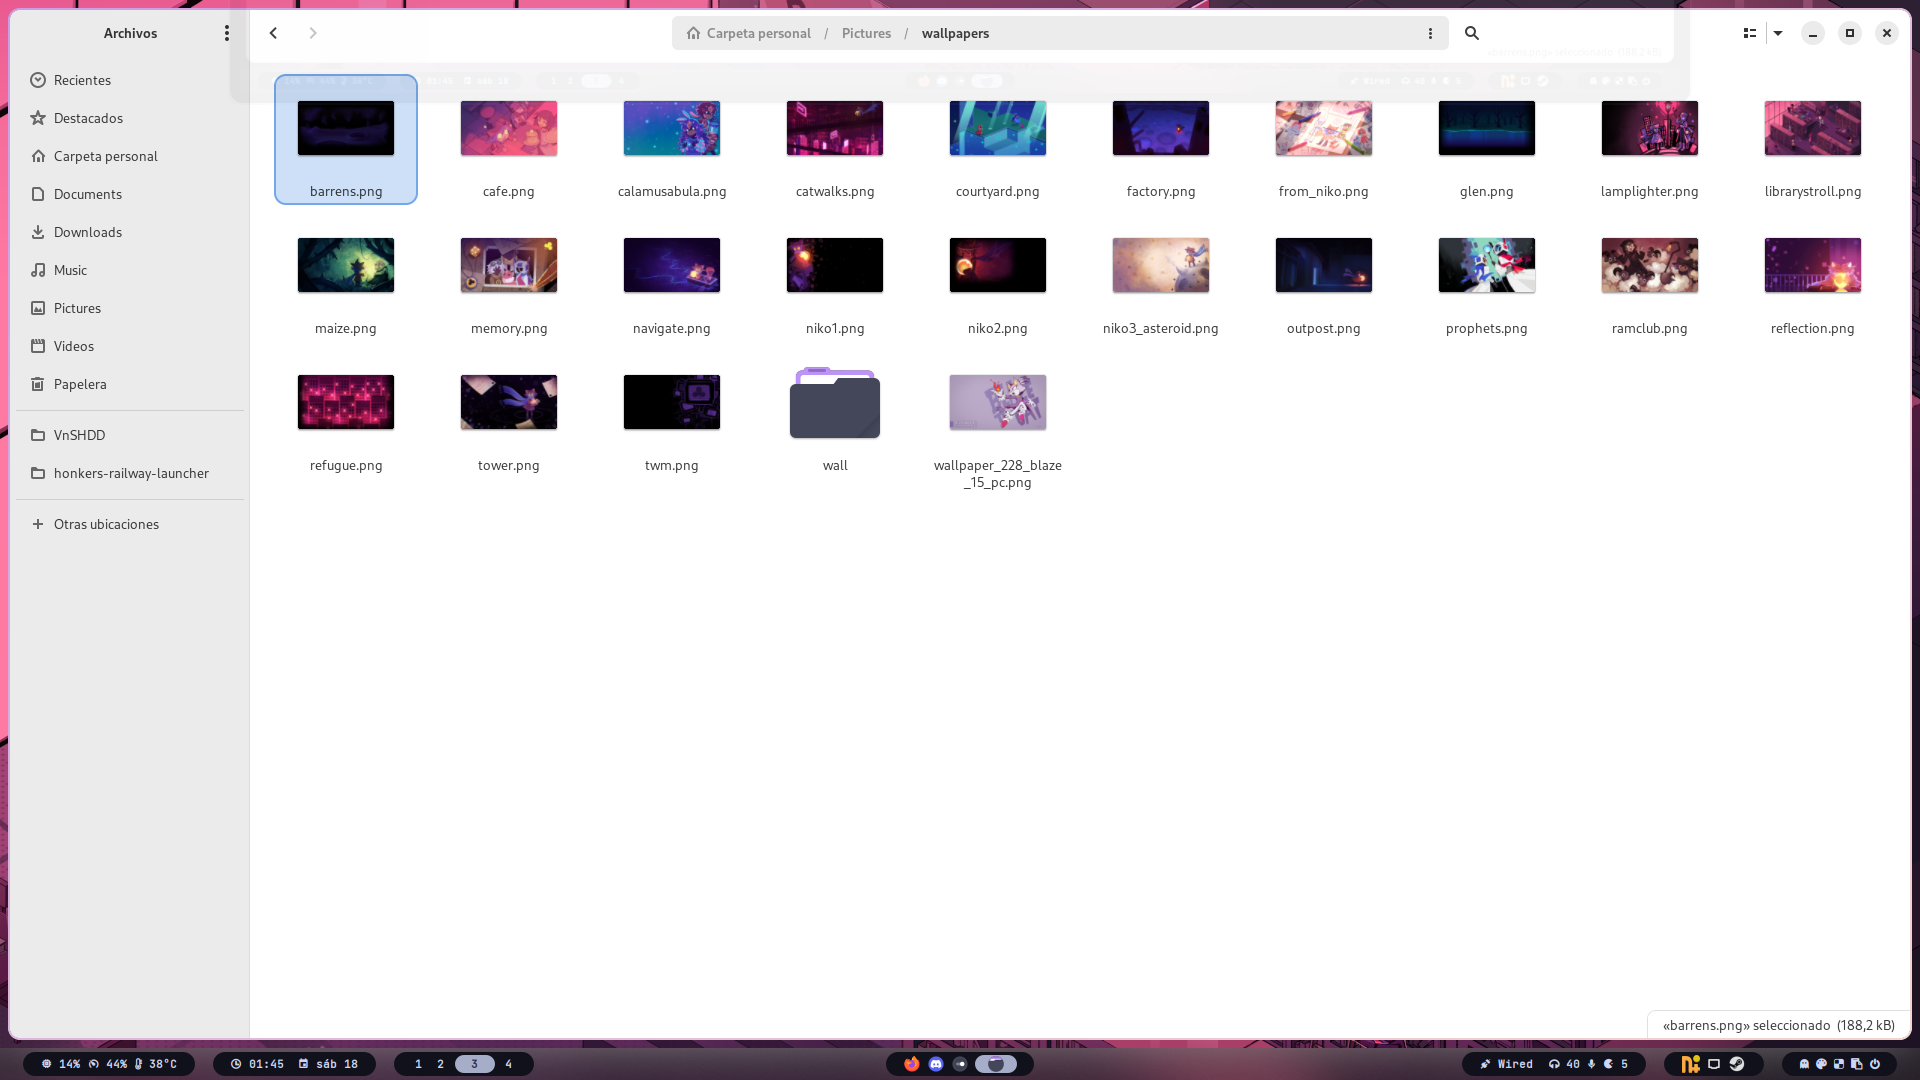Open the VnSHDD drive in sidebar
Screen dimensions: 1920x1080
(79, 435)
